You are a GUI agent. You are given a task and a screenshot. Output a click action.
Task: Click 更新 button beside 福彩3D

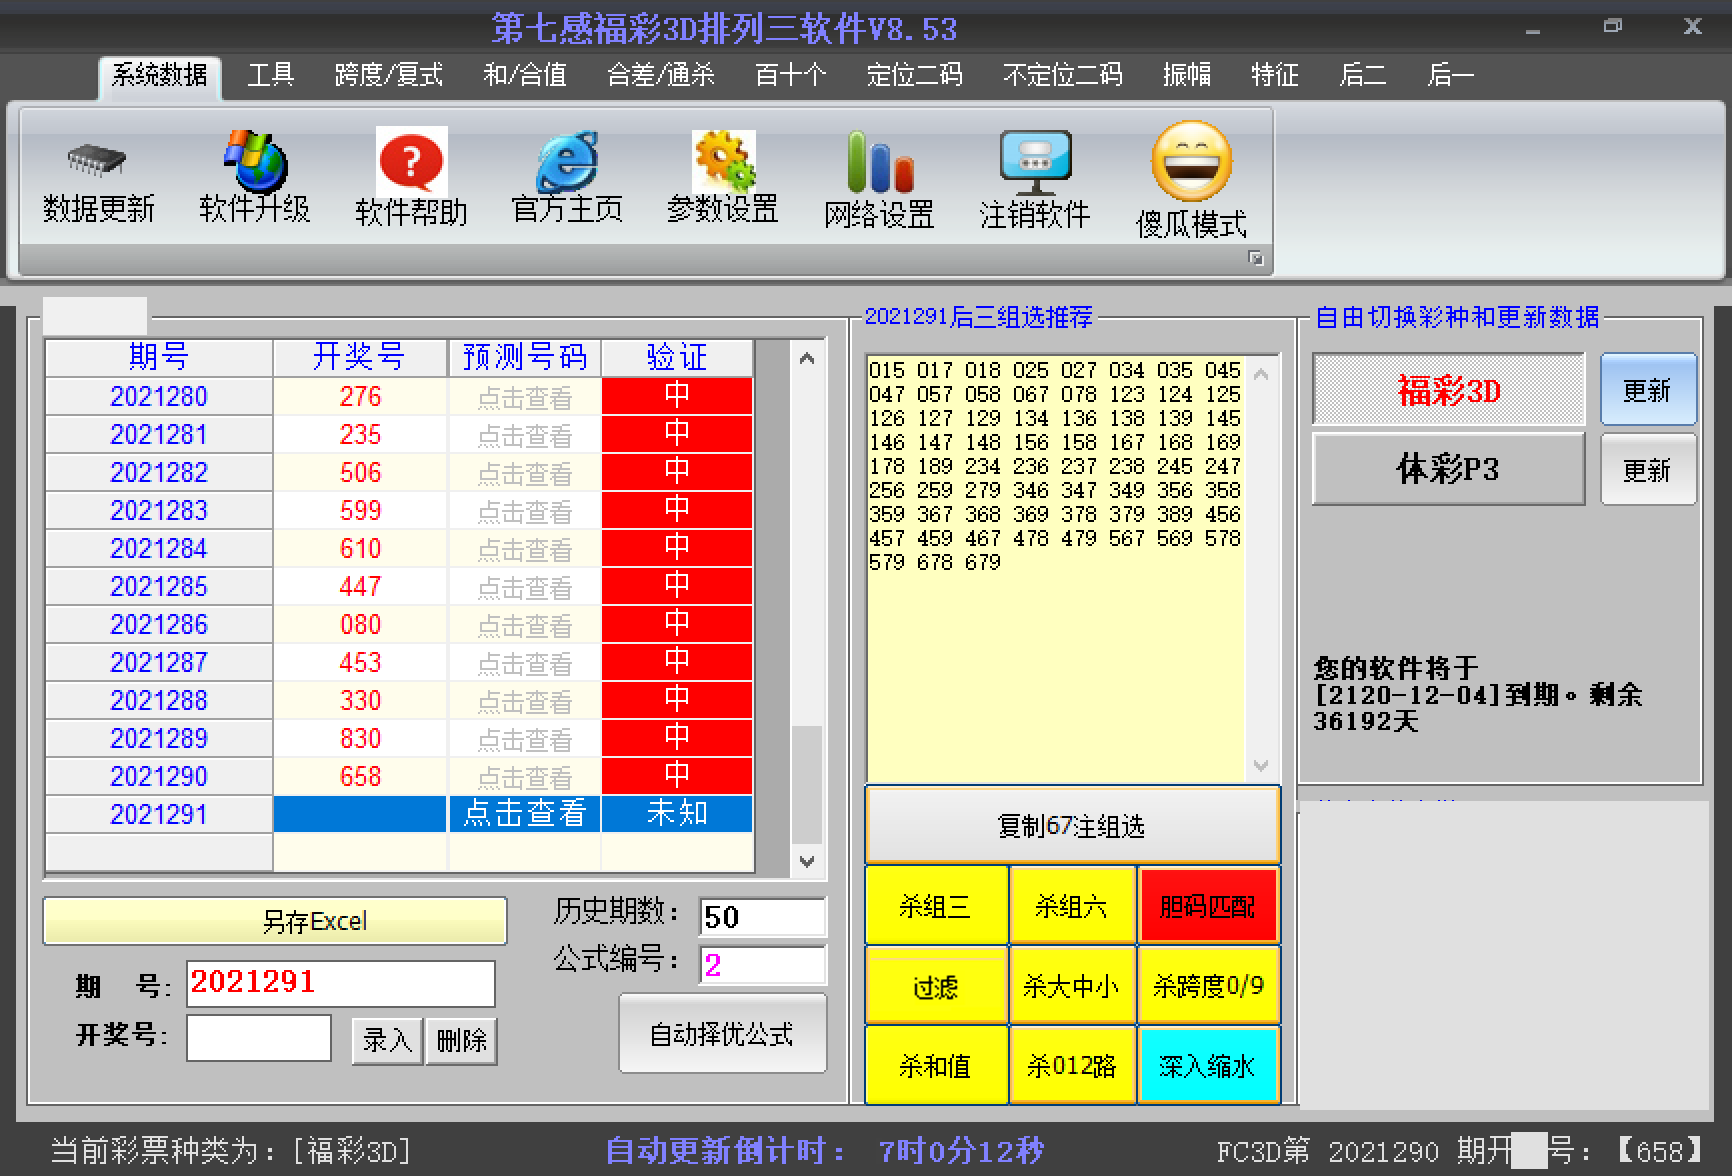click(1648, 390)
